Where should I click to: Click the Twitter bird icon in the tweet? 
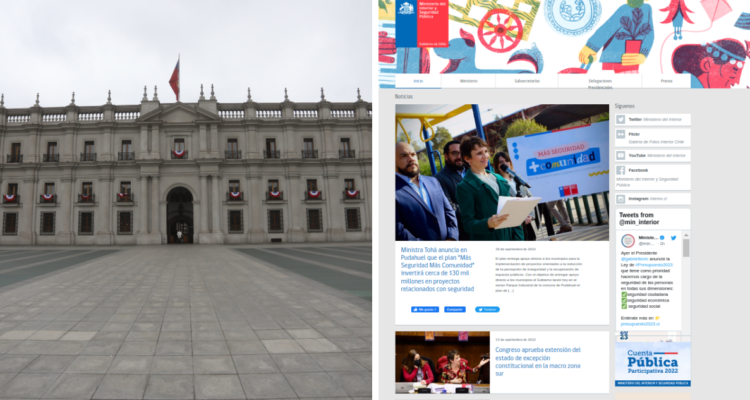(673, 238)
